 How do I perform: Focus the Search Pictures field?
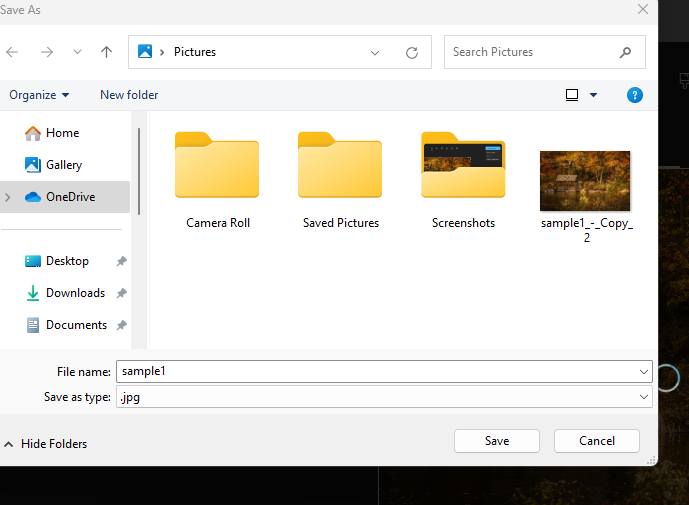click(545, 52)
